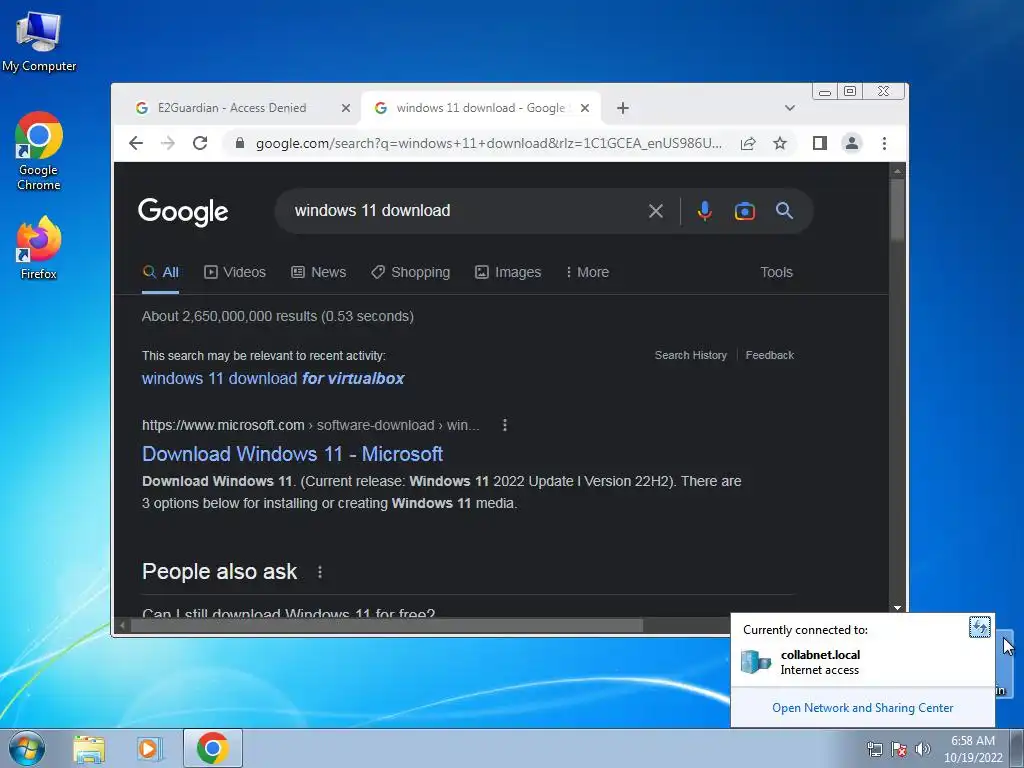This screenshot has height=768, width=1024.
Task: Open more options for the Microsoft result
Action: 505,425
